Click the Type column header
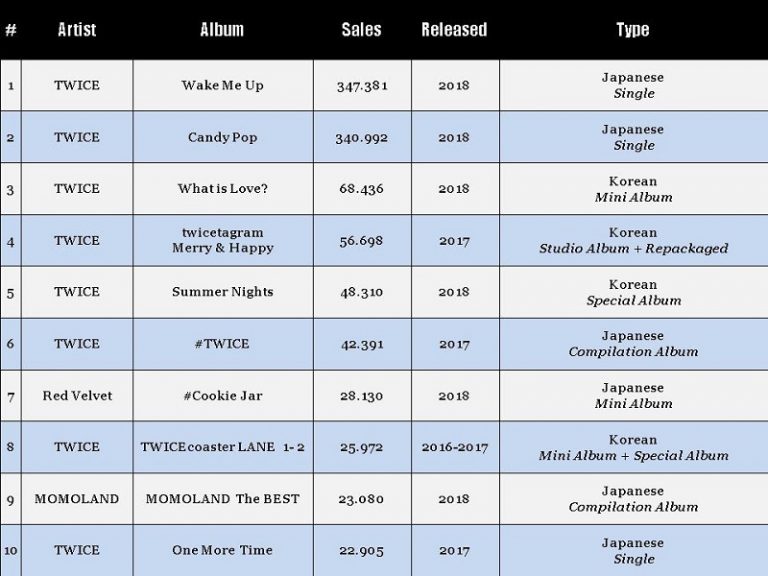The width and height of the screenshot is (768, 576). click(633, 29)
